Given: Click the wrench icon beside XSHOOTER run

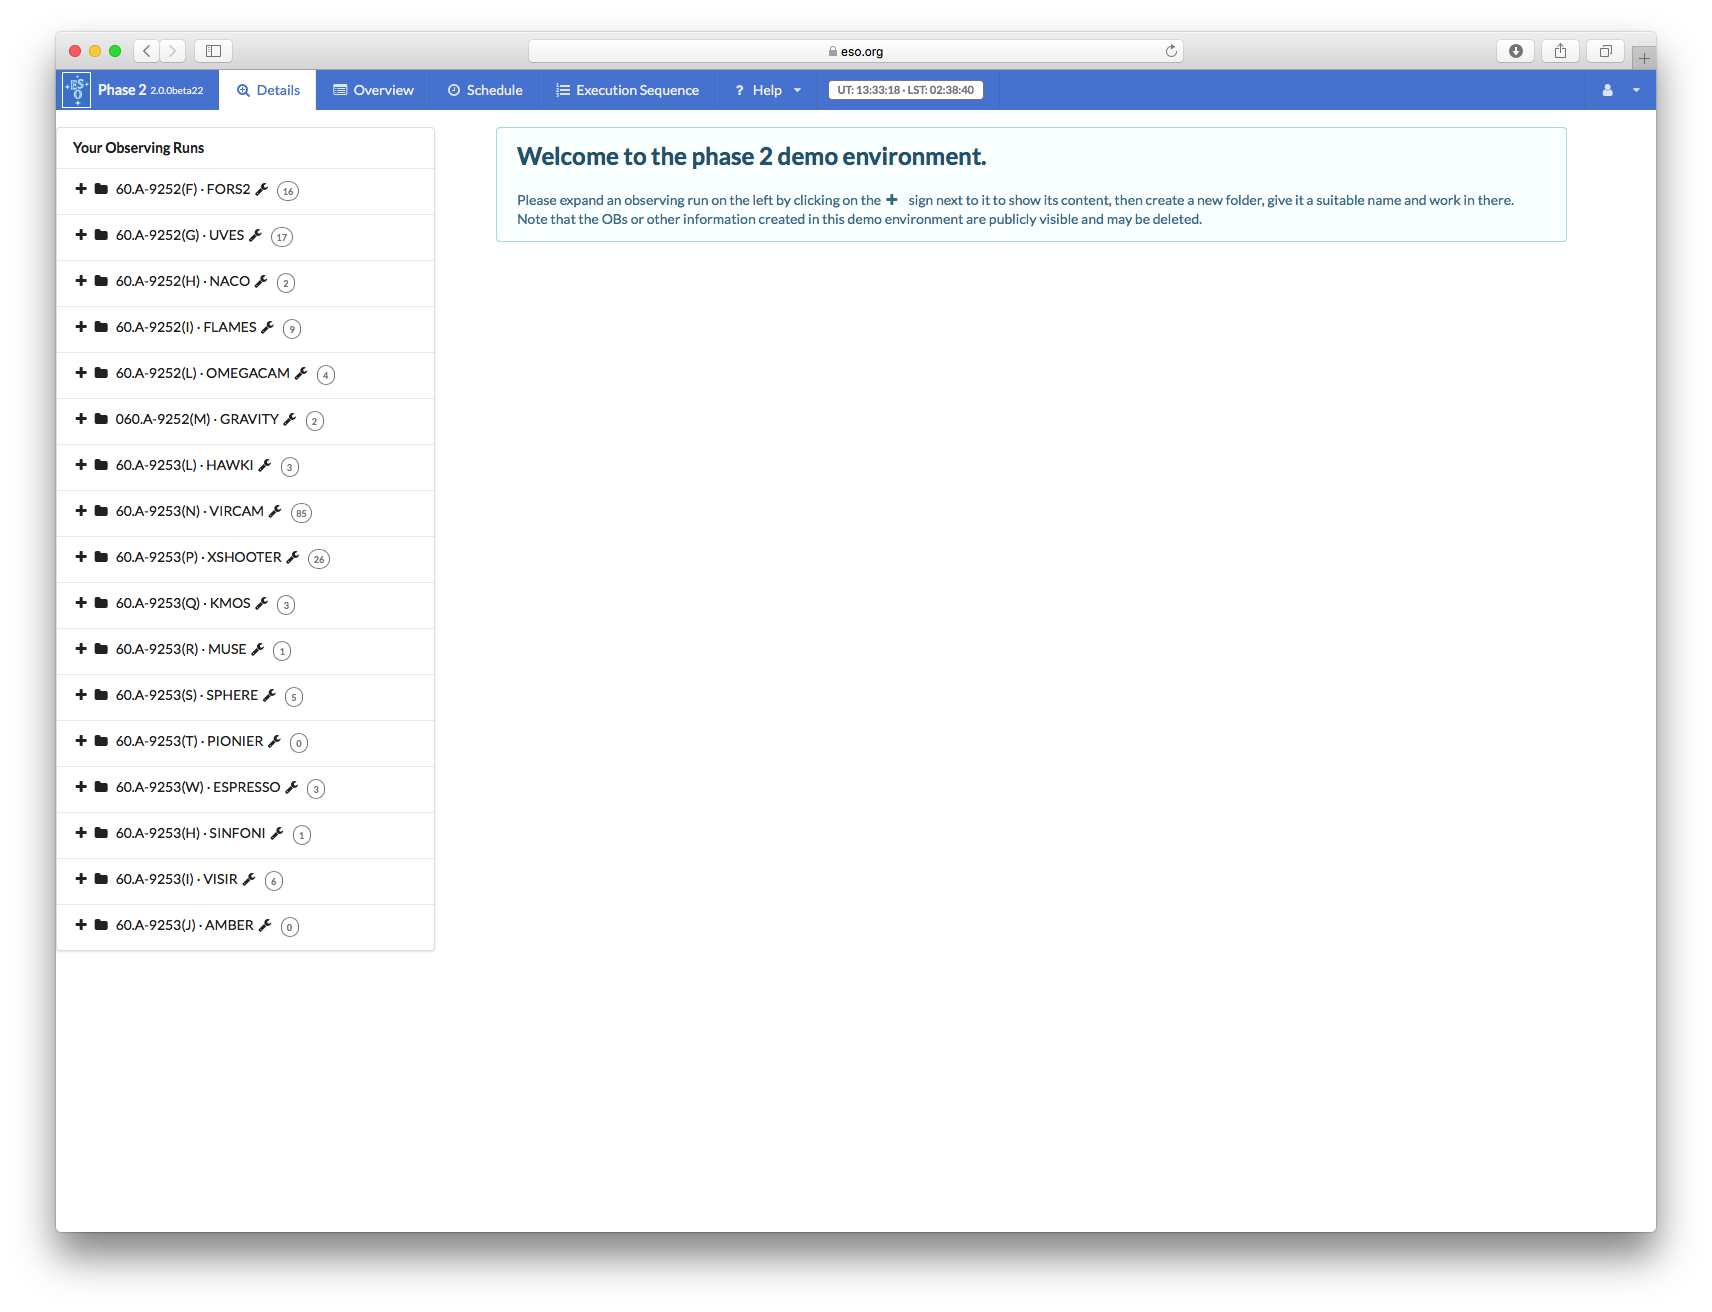Looking at the screenshot, I should 293,557.
